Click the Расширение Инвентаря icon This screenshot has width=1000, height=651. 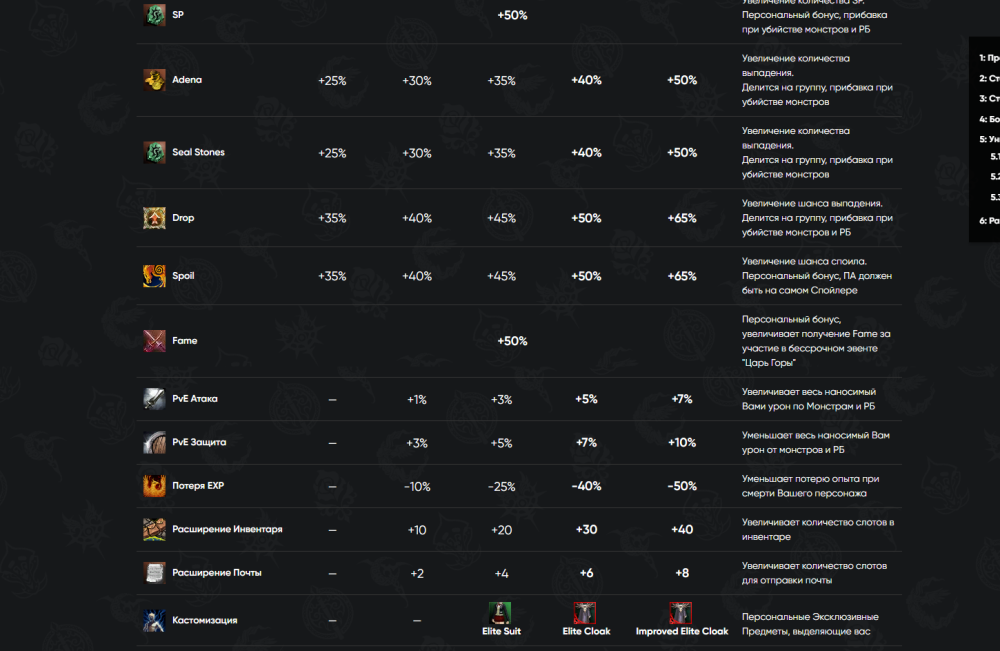pyautogui.click(x=154, y=529)
